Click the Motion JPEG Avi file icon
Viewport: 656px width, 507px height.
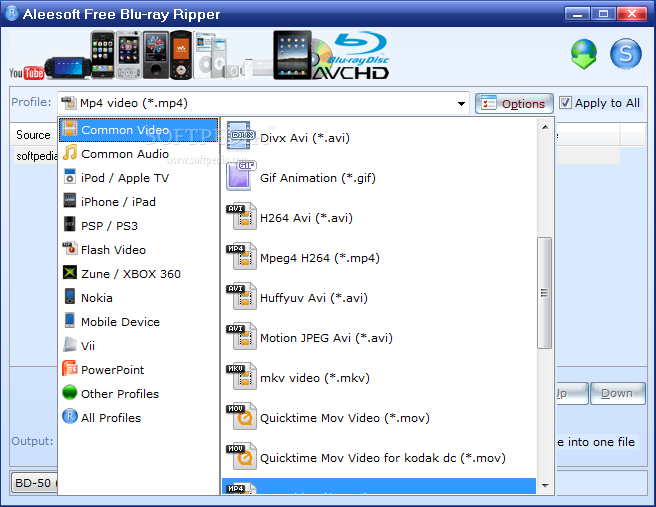pyautogui.click(x=241, y=336)
